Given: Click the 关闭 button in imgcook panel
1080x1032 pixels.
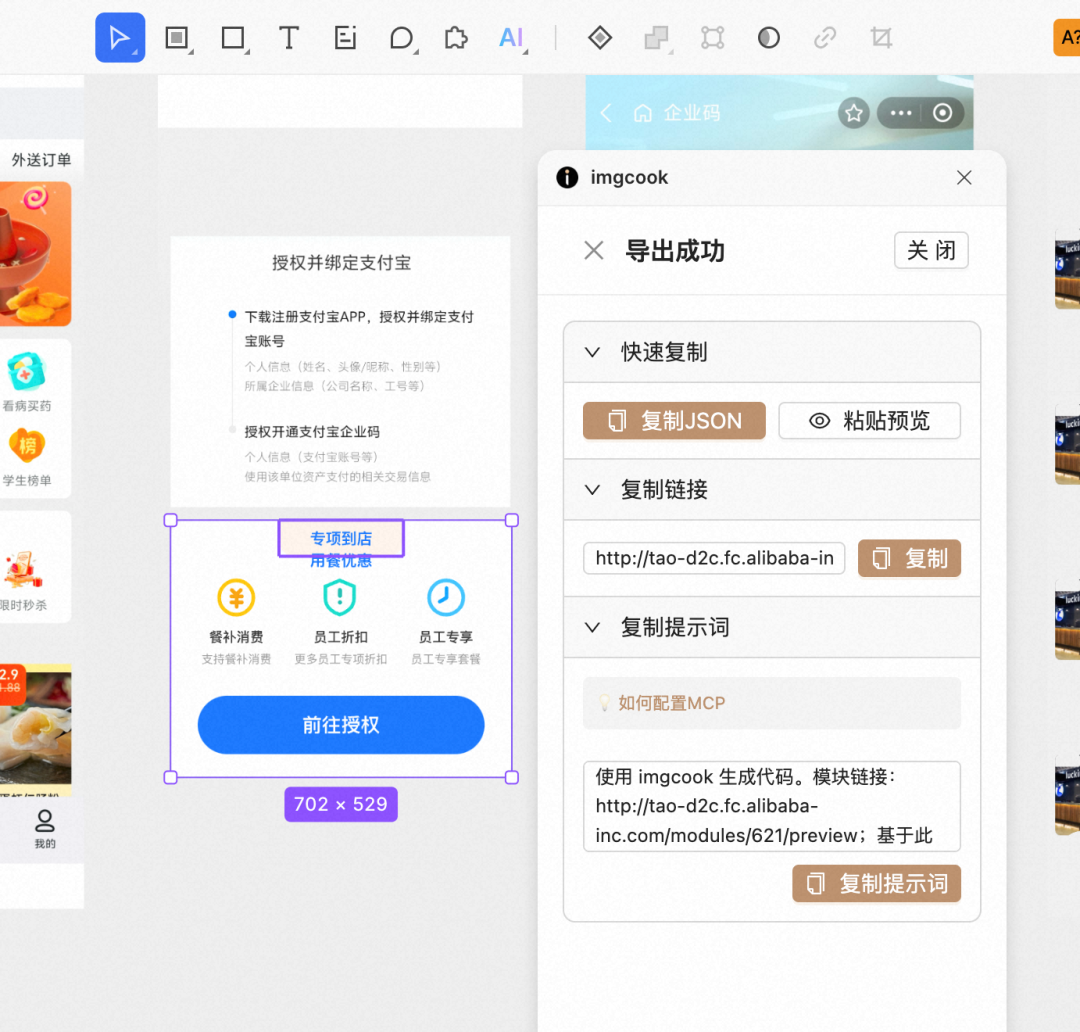Looking at the screenshot, I should point(930,250).
